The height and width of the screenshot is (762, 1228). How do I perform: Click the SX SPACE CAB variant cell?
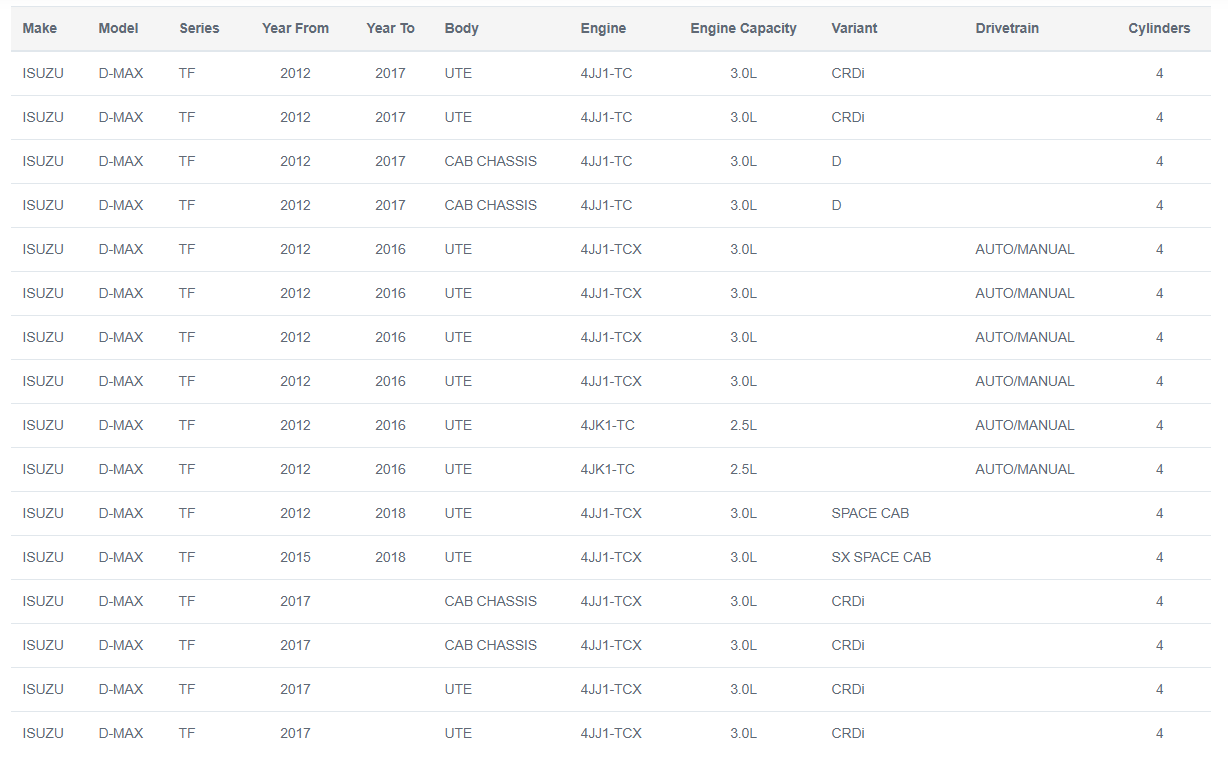[x=881, y=557]
